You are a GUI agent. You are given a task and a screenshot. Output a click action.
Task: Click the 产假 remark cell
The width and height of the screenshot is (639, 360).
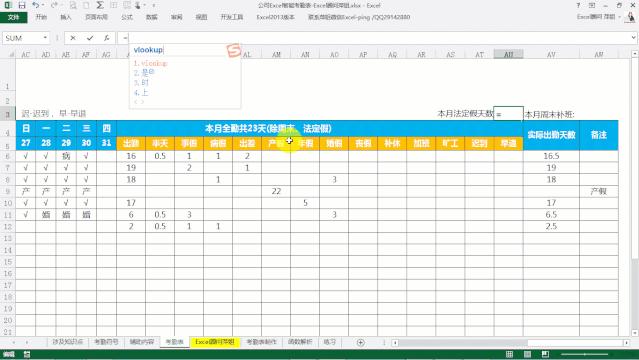pyautogui.click(x=599, y=191)
